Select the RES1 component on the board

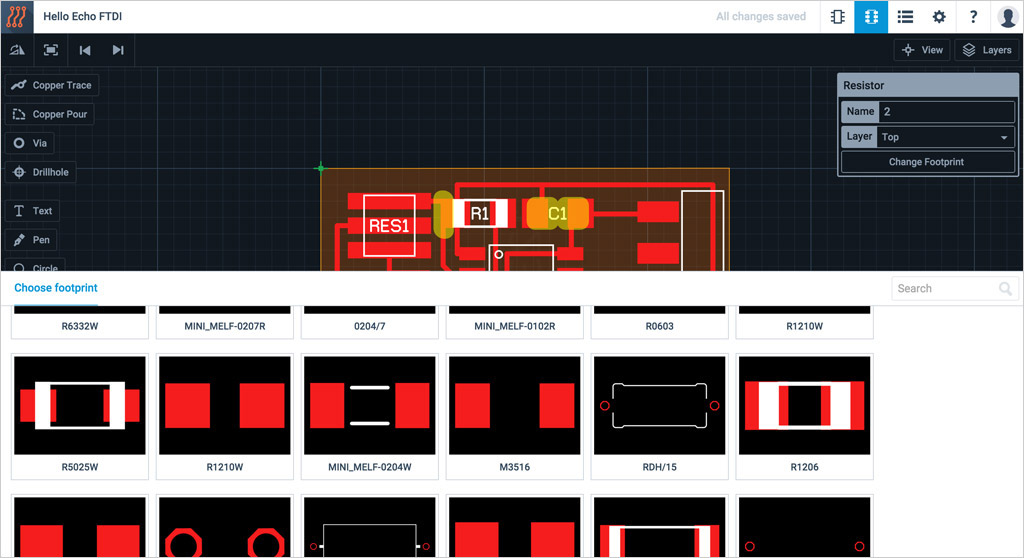(389, 225)
